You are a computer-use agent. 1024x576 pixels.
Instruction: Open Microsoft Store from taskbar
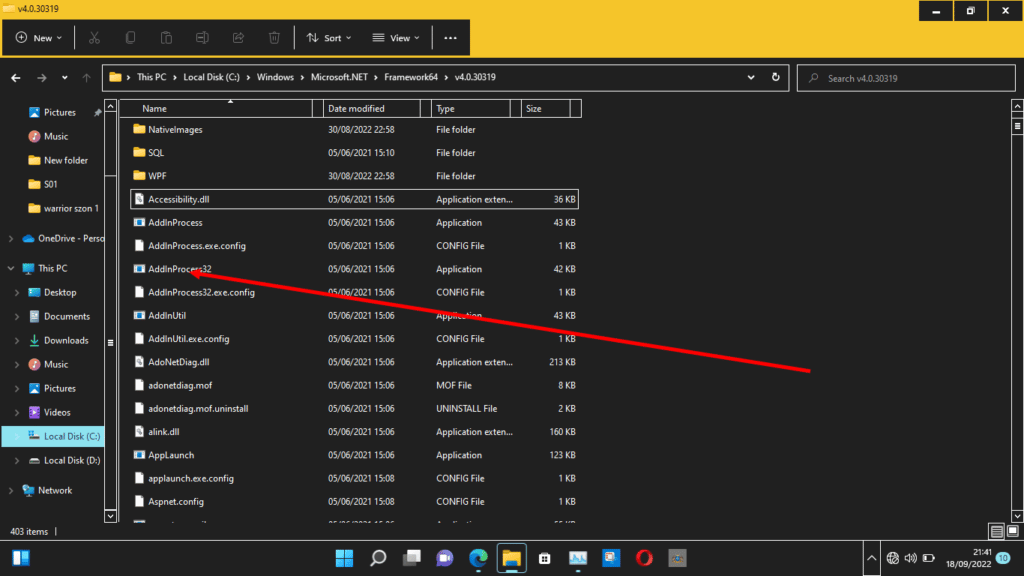point(545,558)
